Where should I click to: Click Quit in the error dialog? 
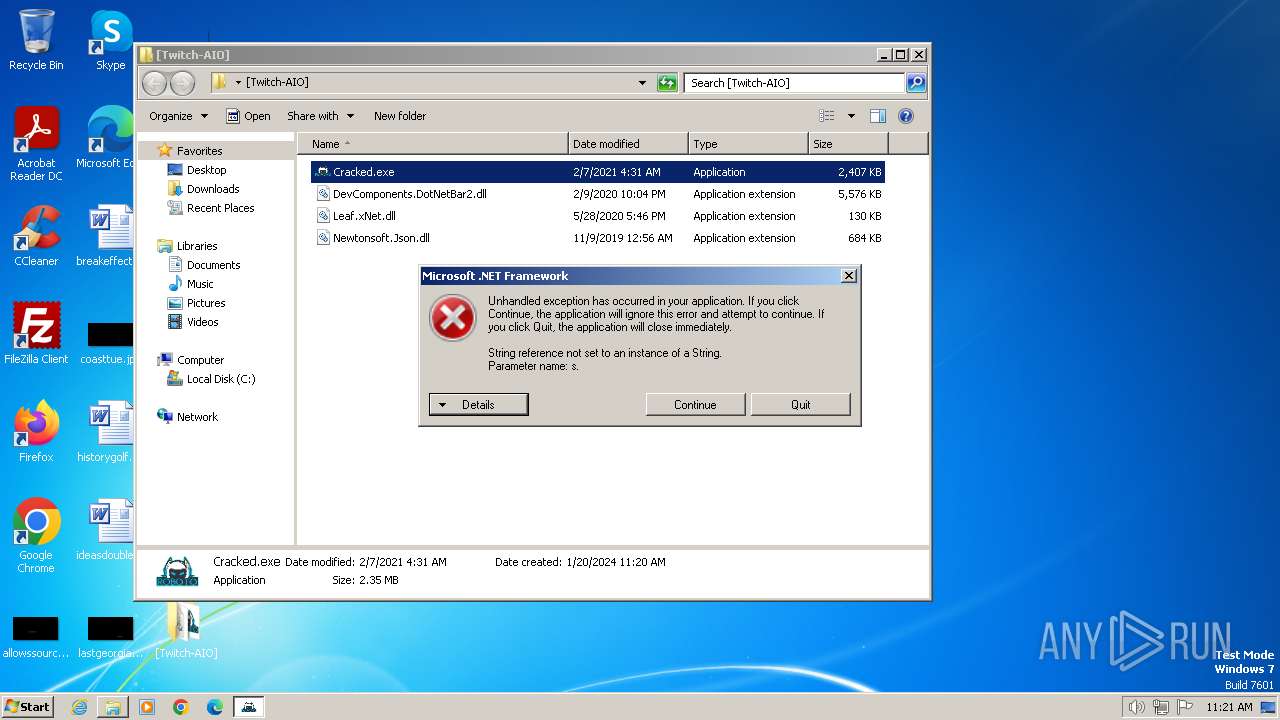801,405
